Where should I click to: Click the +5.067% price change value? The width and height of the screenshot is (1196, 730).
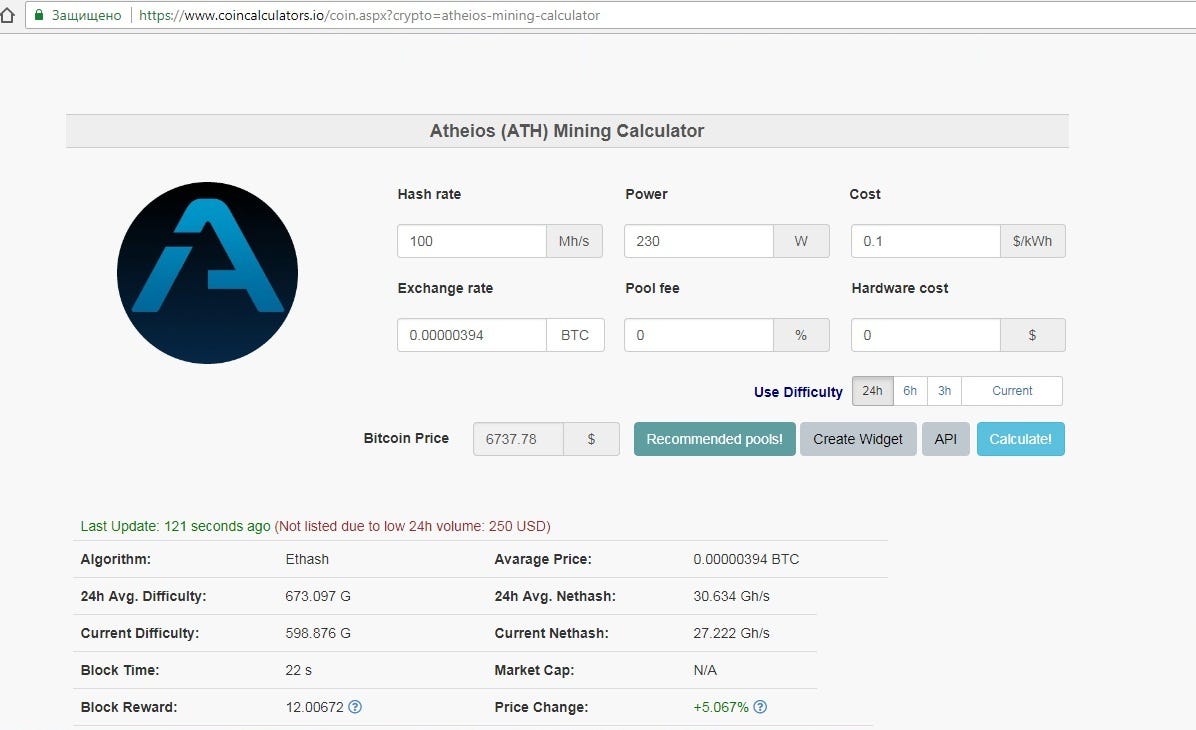(721, 707)
